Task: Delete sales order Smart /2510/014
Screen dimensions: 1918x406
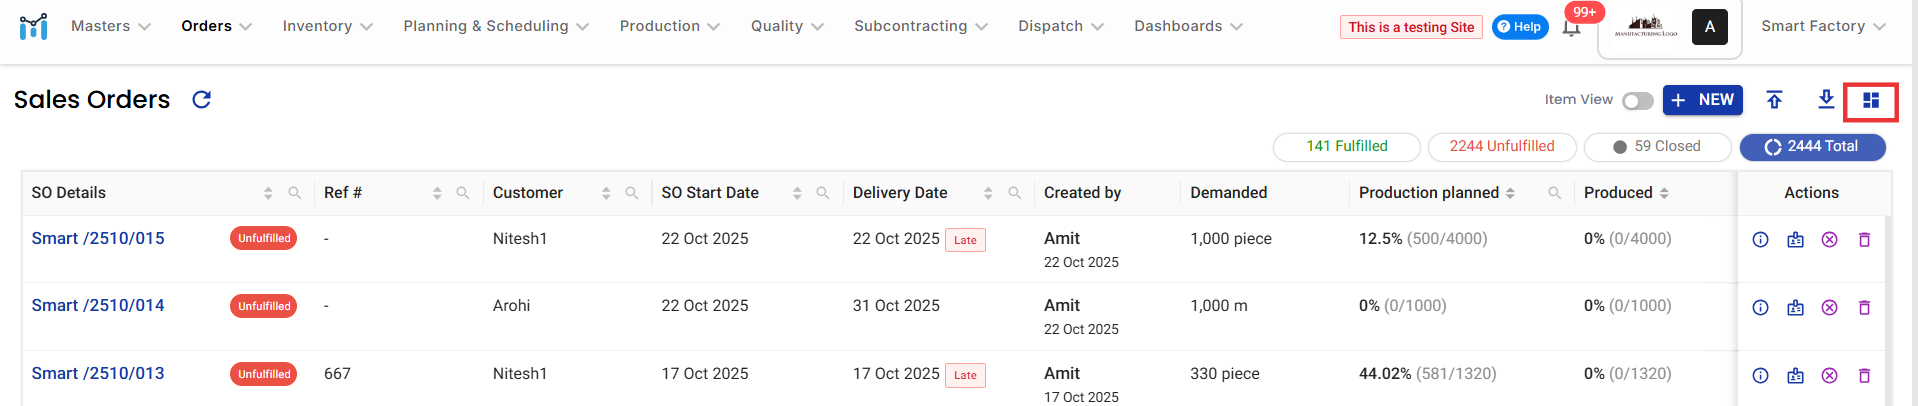Action: [1864, 308]
